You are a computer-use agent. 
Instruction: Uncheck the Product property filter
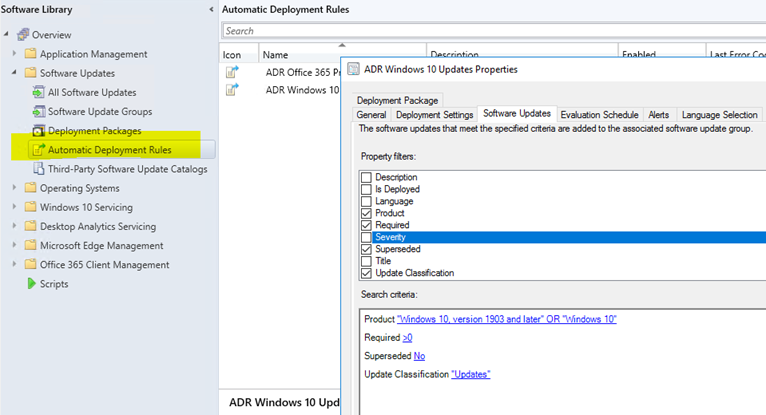(x=366, y=213)
